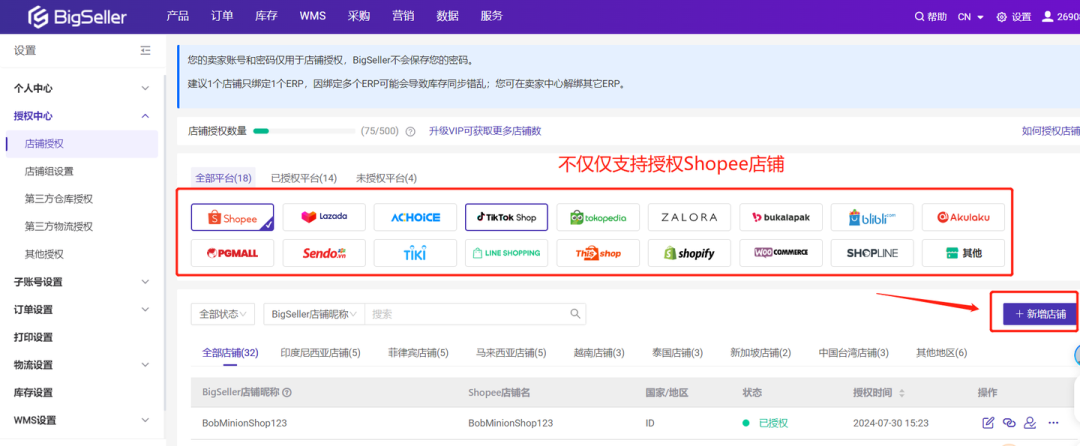Select the ACHOICE platform card
This screenshot has height=446, width=1080.
click(x=415, y=217)
